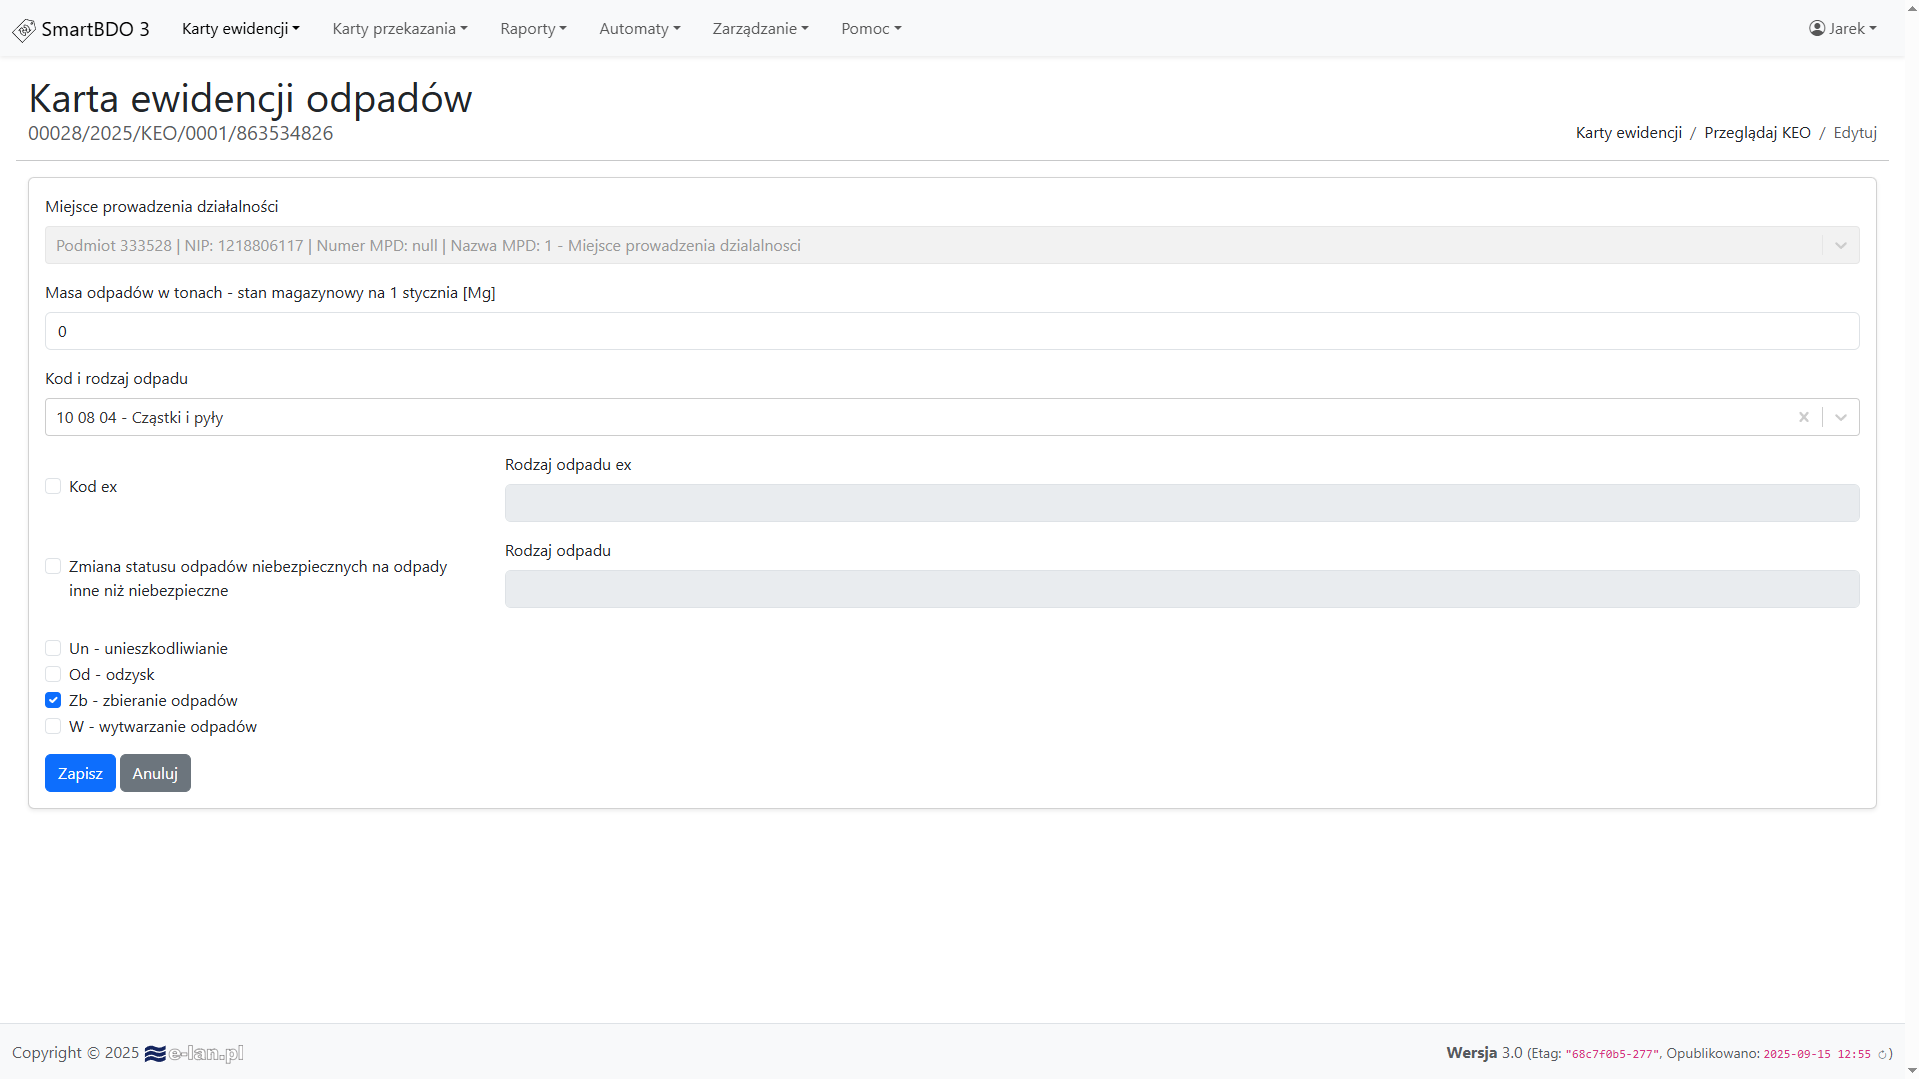The height and width of the screenshot is (1079, 1919).
Task: Enable the Kod ex checkbox
Action: (53, 486)
